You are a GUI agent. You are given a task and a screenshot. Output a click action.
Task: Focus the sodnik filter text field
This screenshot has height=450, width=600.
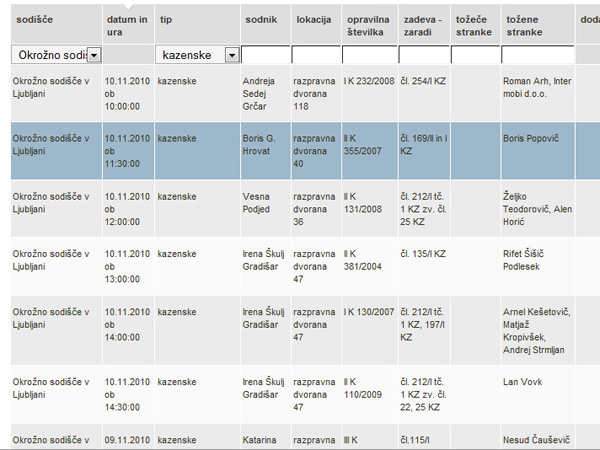click(264, 55)
